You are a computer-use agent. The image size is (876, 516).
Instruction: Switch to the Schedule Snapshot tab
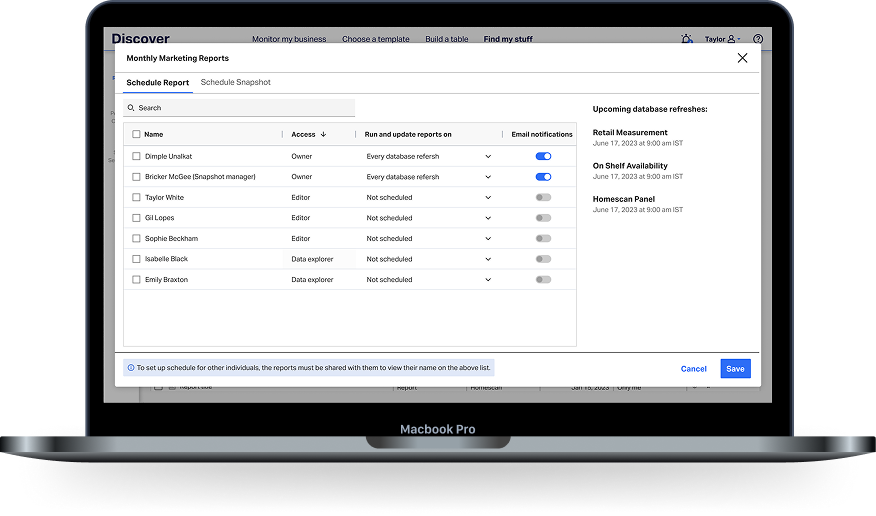[235, 82]
